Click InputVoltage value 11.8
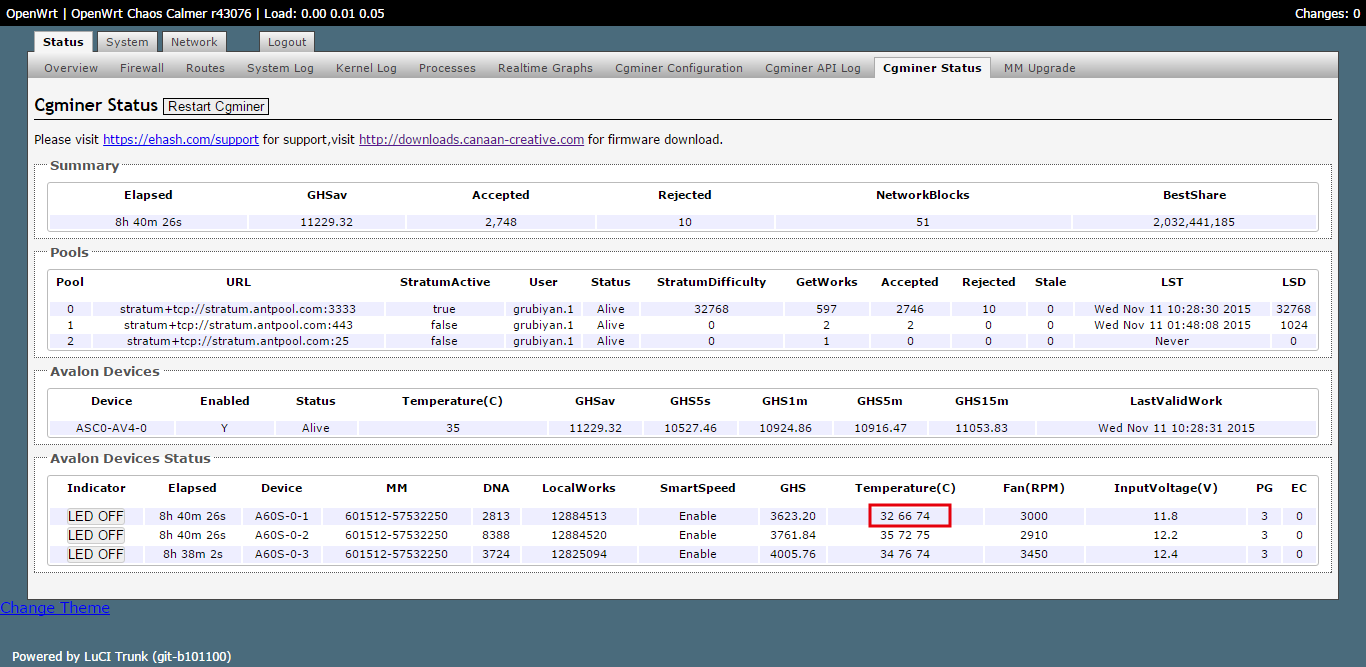The height and width of the screenshot is (667, 1366). pos(1166,516)
